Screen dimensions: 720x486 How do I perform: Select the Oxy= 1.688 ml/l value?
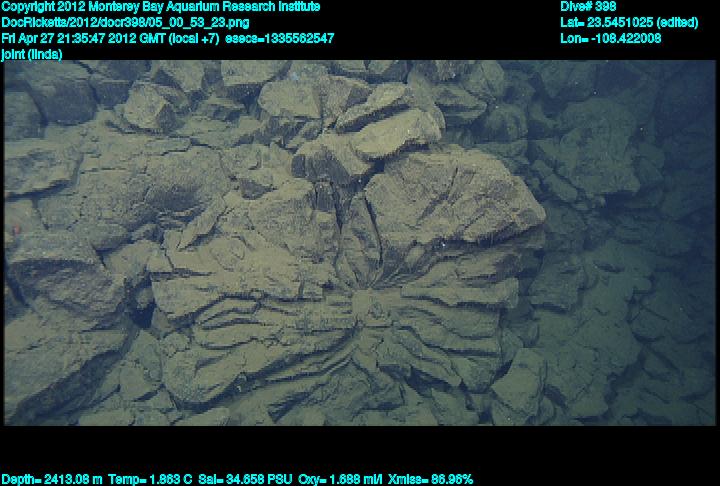click(x=340, y=480)
